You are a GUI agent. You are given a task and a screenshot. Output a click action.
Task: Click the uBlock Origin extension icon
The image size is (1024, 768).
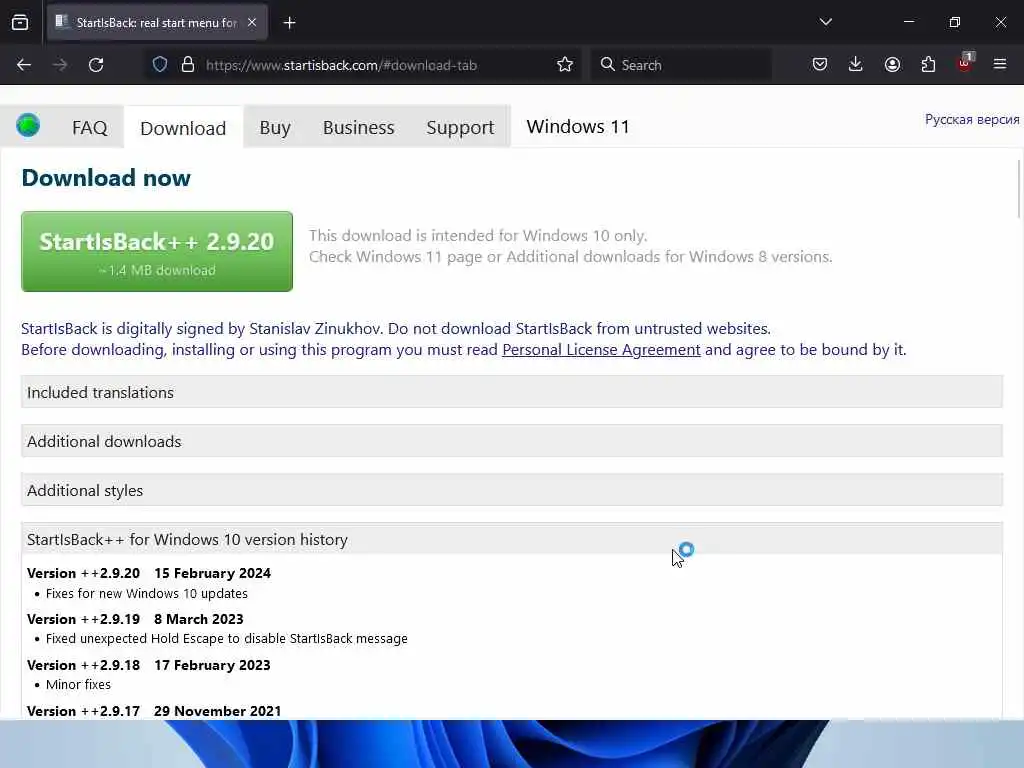[965, 63]
